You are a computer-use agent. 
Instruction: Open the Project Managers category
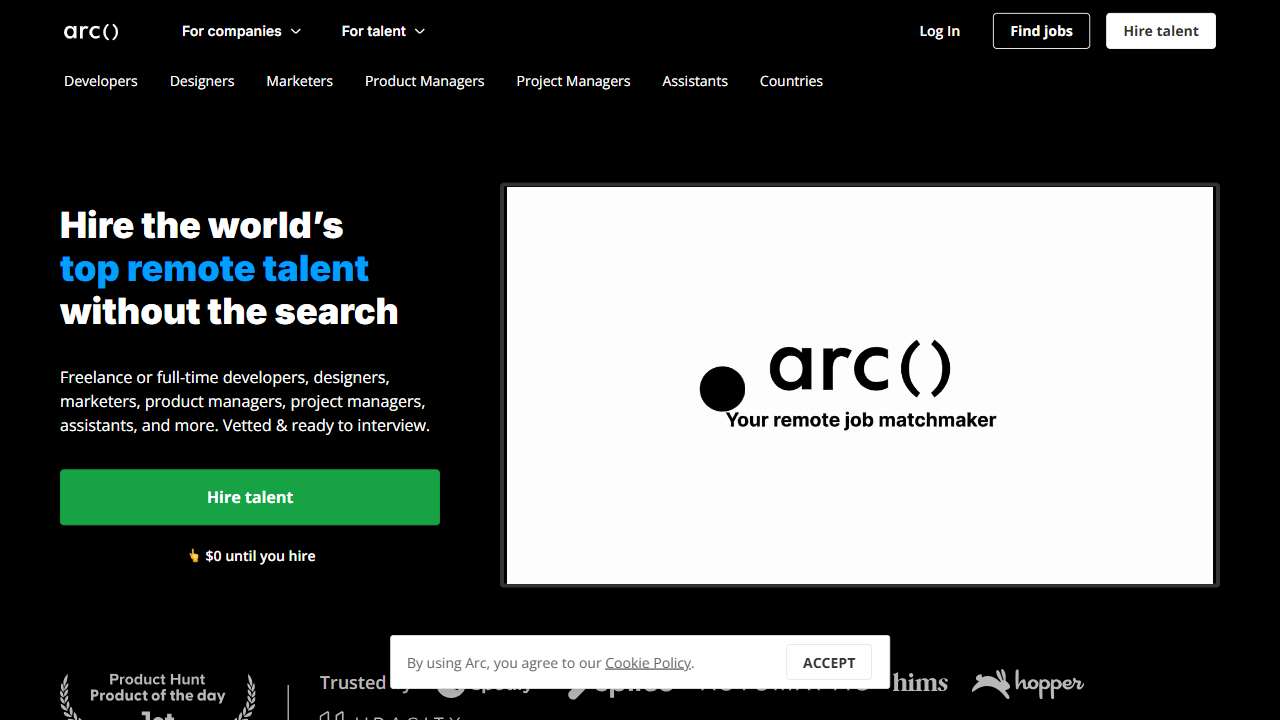(x=573, y=81)
